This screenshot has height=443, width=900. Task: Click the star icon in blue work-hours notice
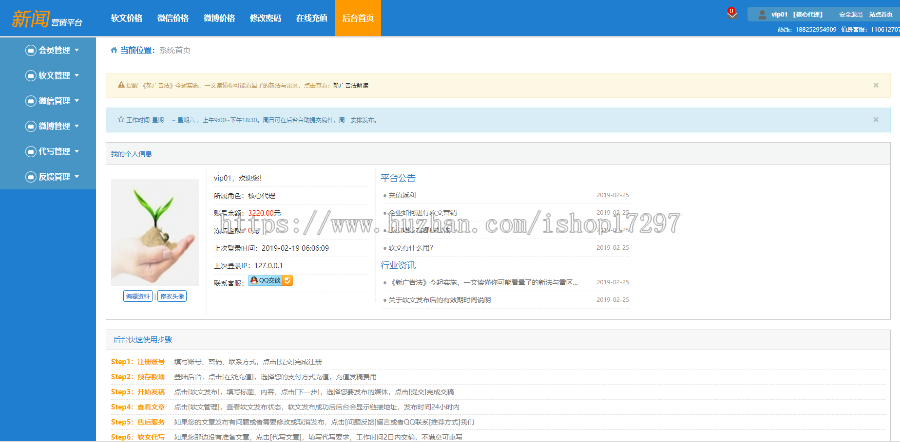(121, 120)
